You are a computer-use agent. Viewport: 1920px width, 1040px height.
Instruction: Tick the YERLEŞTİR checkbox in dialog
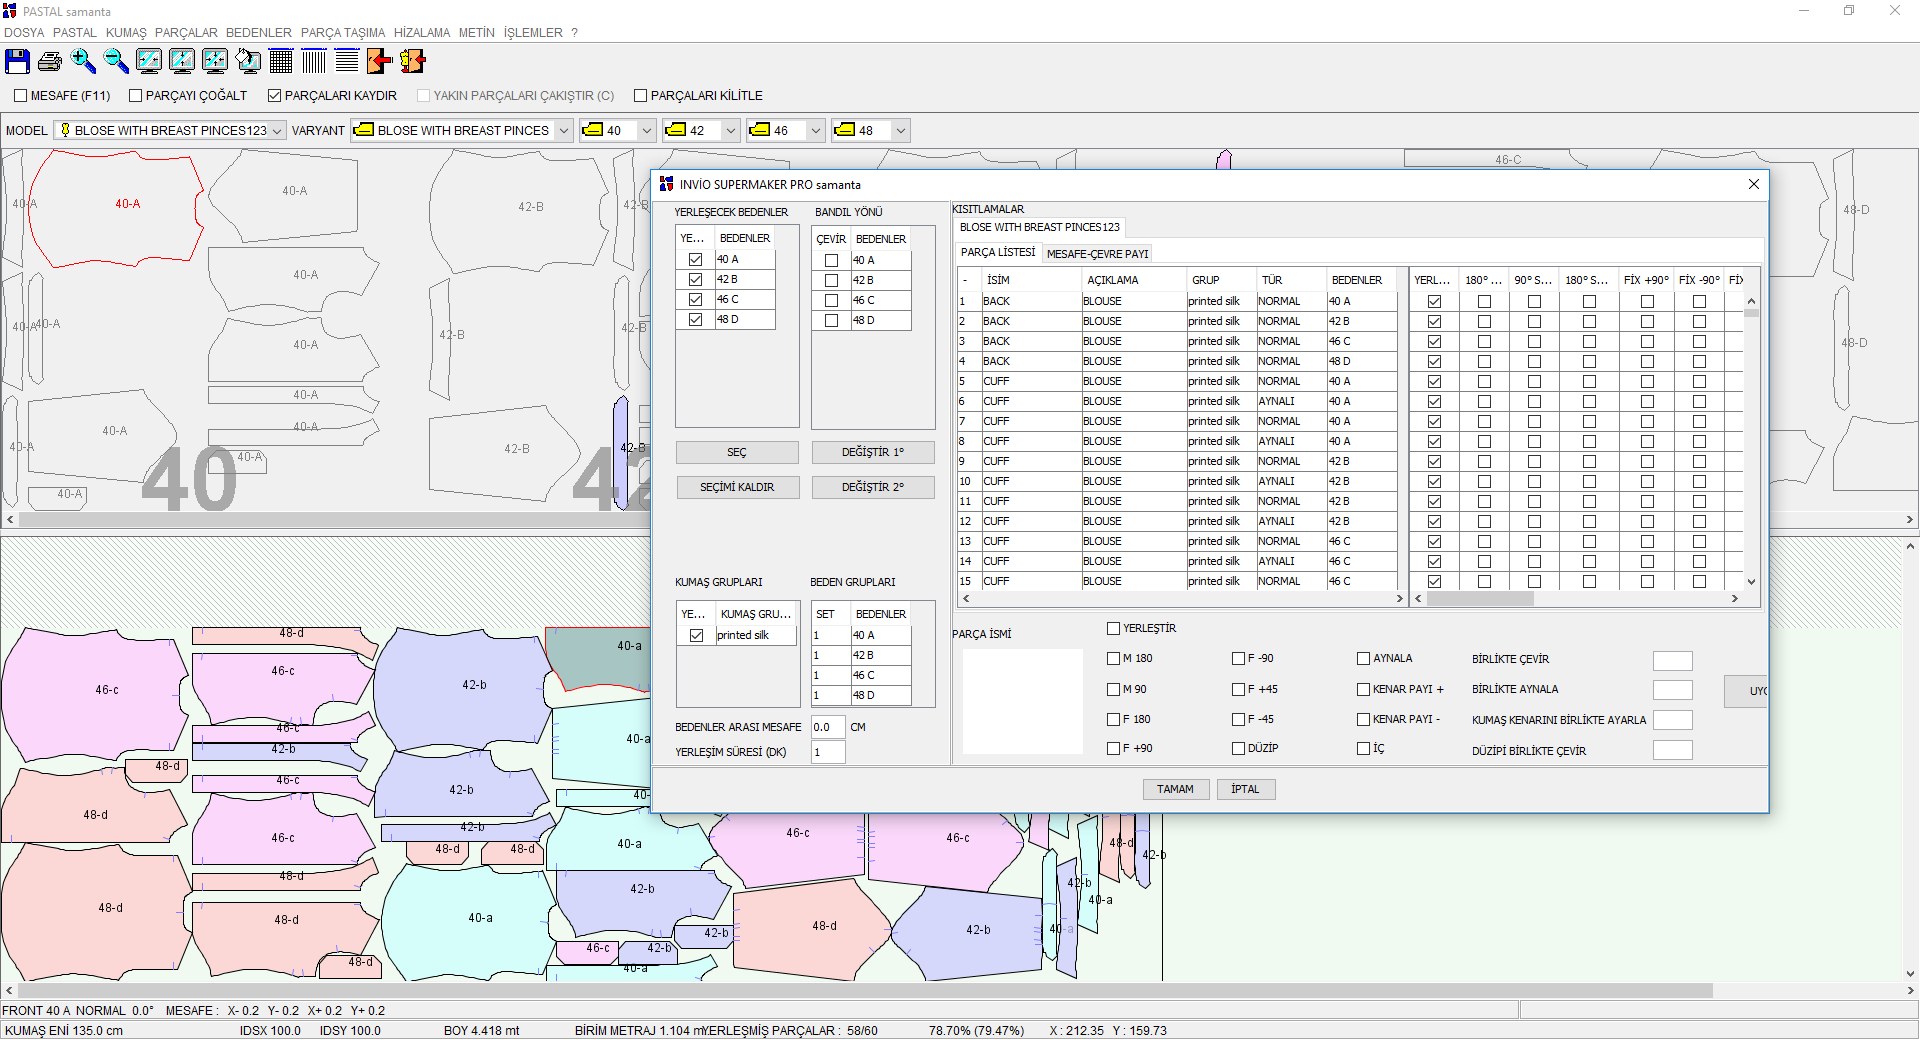tap(1113, 629)
